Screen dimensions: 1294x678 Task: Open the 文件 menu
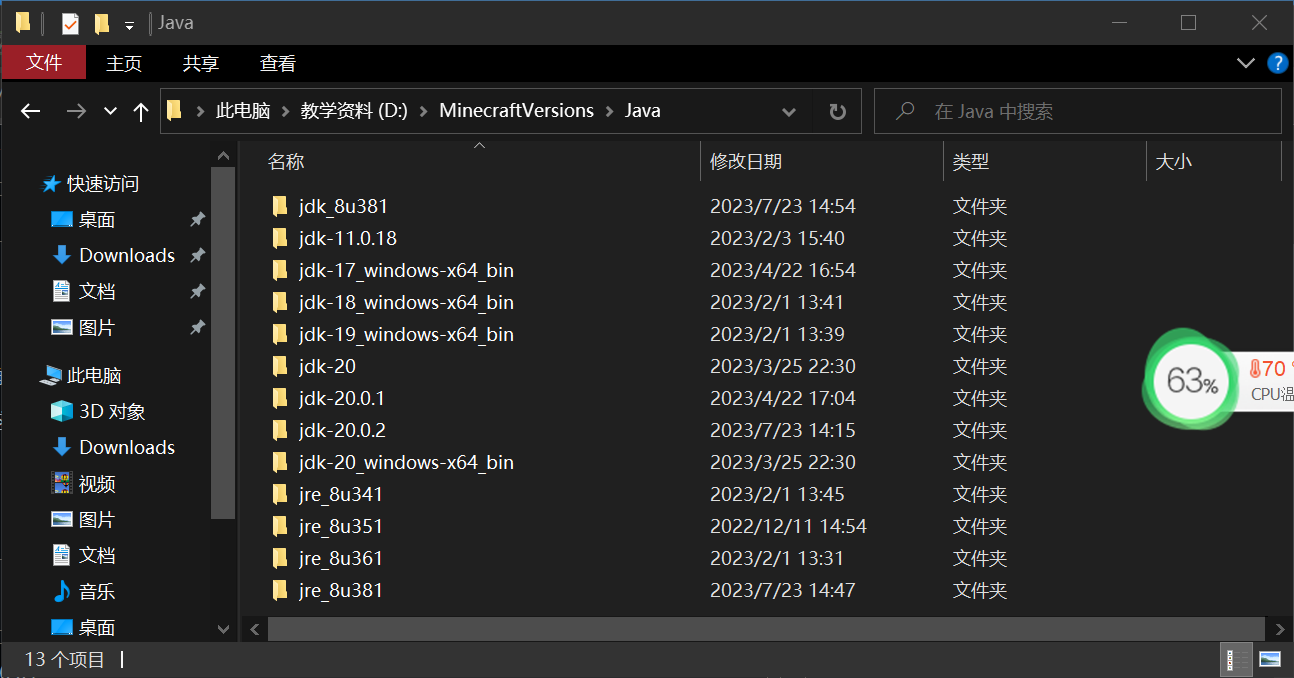pyautogui.click(x=44, y=62)
